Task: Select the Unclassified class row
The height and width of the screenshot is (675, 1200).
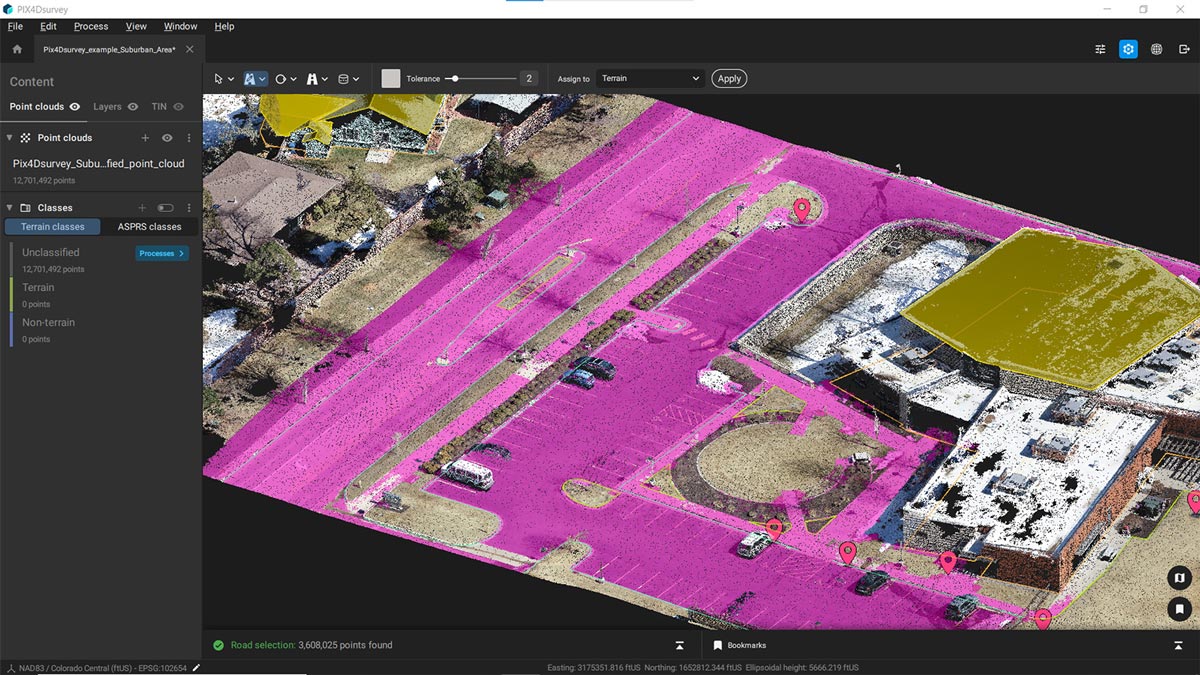Action: coord(100,260)
